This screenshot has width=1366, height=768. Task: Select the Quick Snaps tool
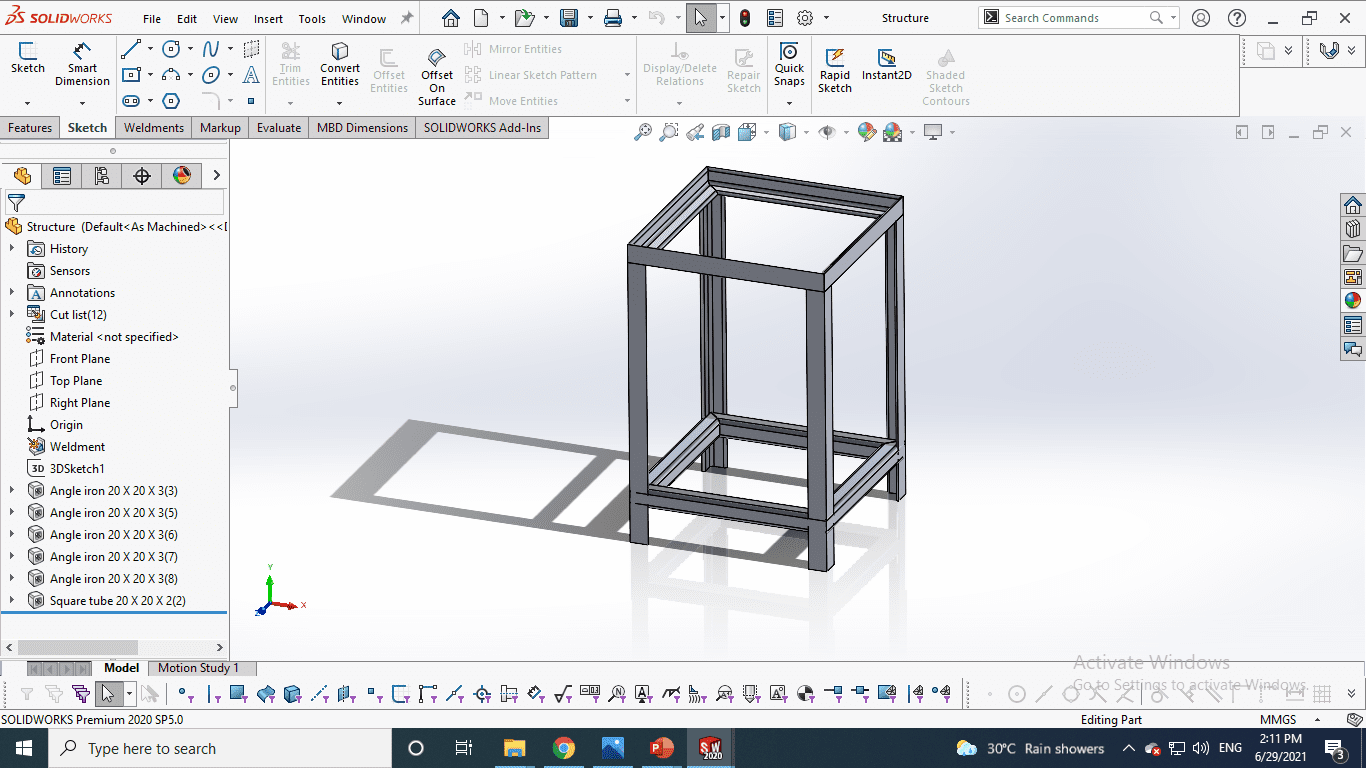(x=789, y=65)
